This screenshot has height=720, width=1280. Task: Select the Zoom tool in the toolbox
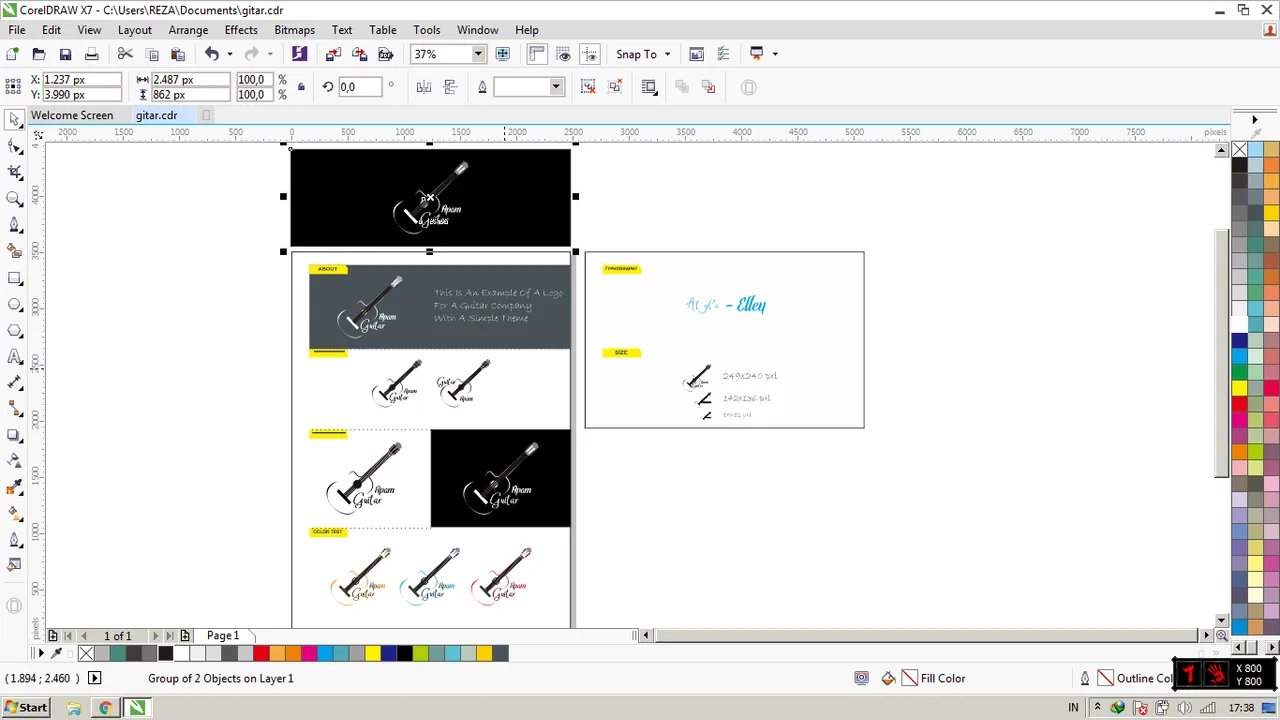click(14, 199)
